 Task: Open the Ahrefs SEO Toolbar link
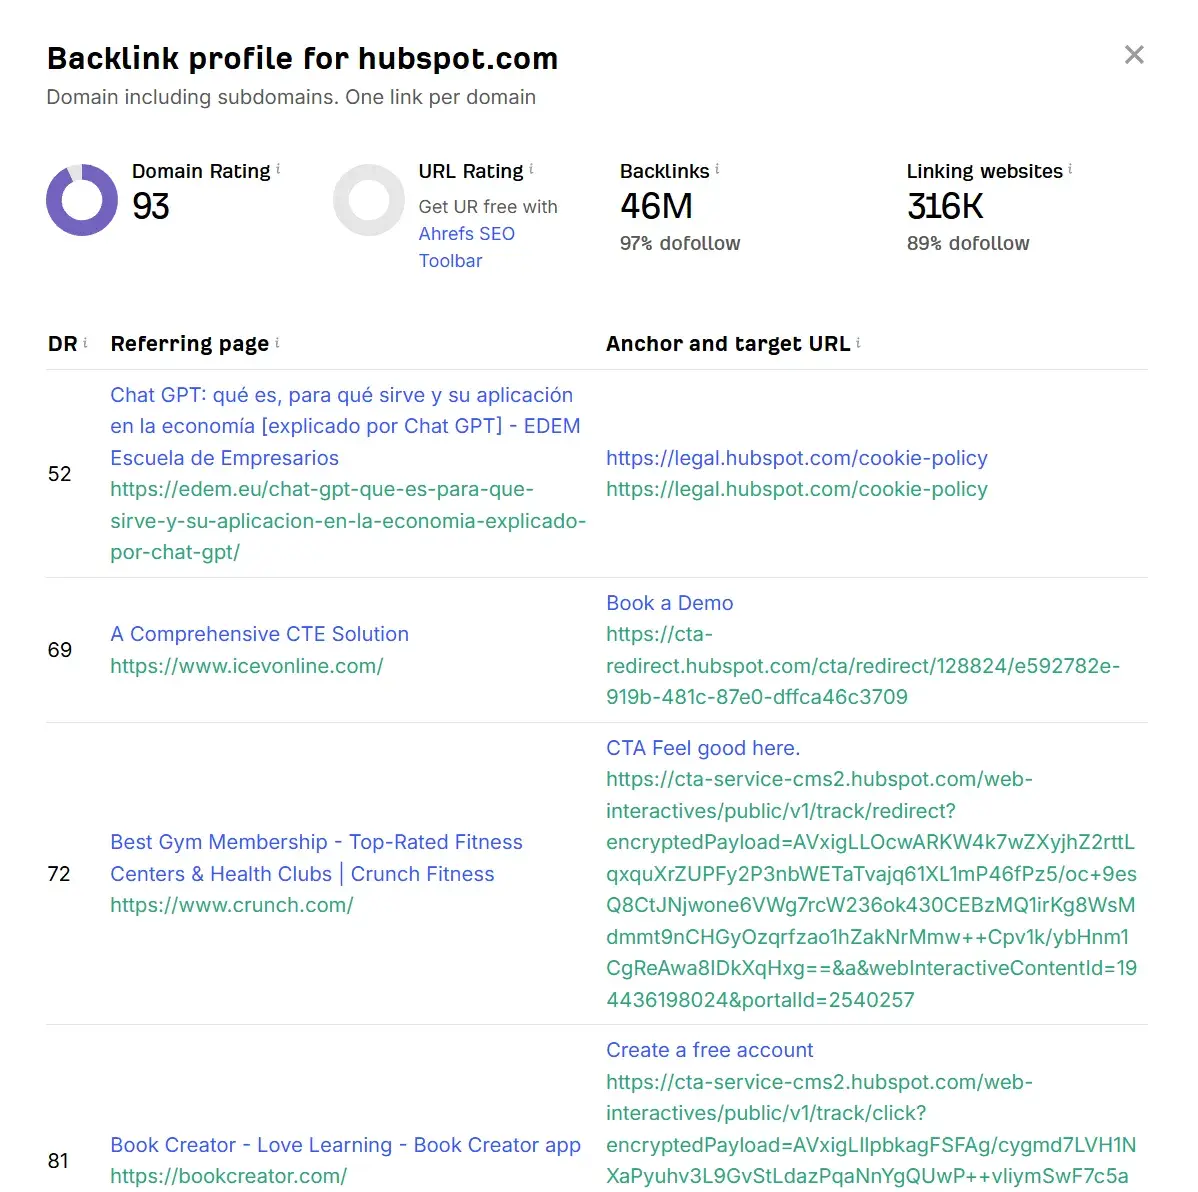pyautogui.click(x=467, y=234)
